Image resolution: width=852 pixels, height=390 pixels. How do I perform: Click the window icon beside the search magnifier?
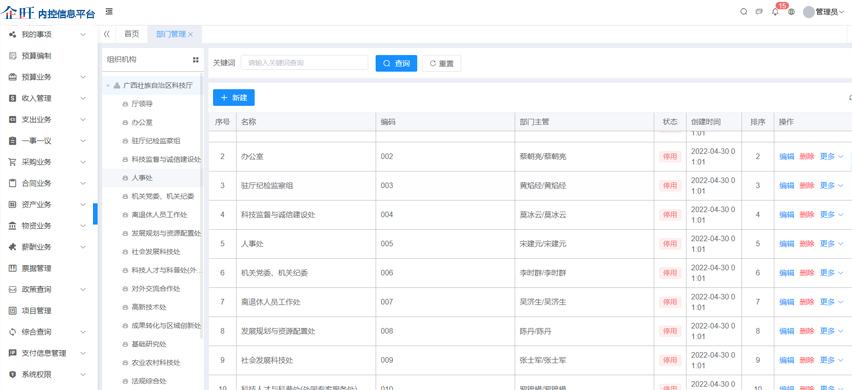click(759, 12)
